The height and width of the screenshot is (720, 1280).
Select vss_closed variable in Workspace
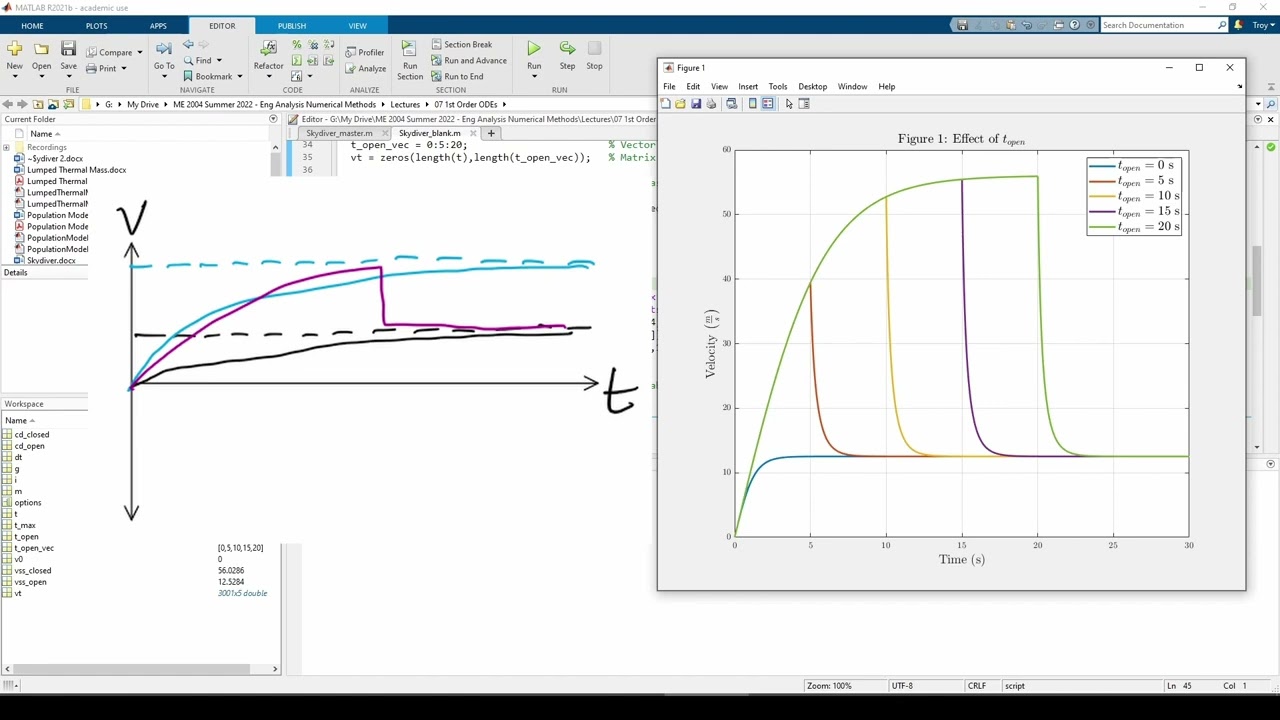pos(32,571)
